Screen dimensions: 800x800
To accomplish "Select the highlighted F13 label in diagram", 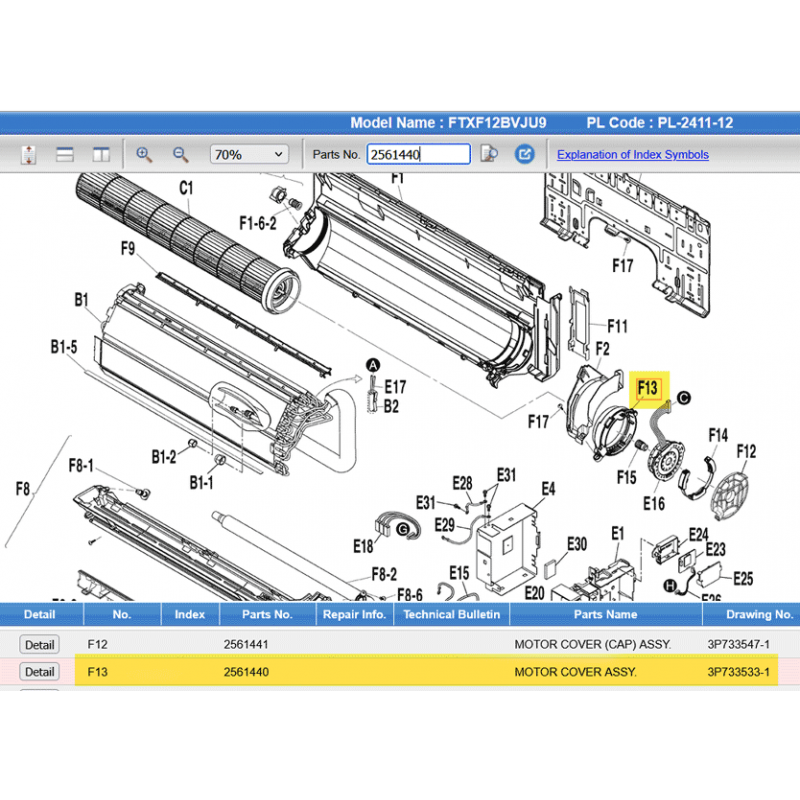I will [647, 388].
